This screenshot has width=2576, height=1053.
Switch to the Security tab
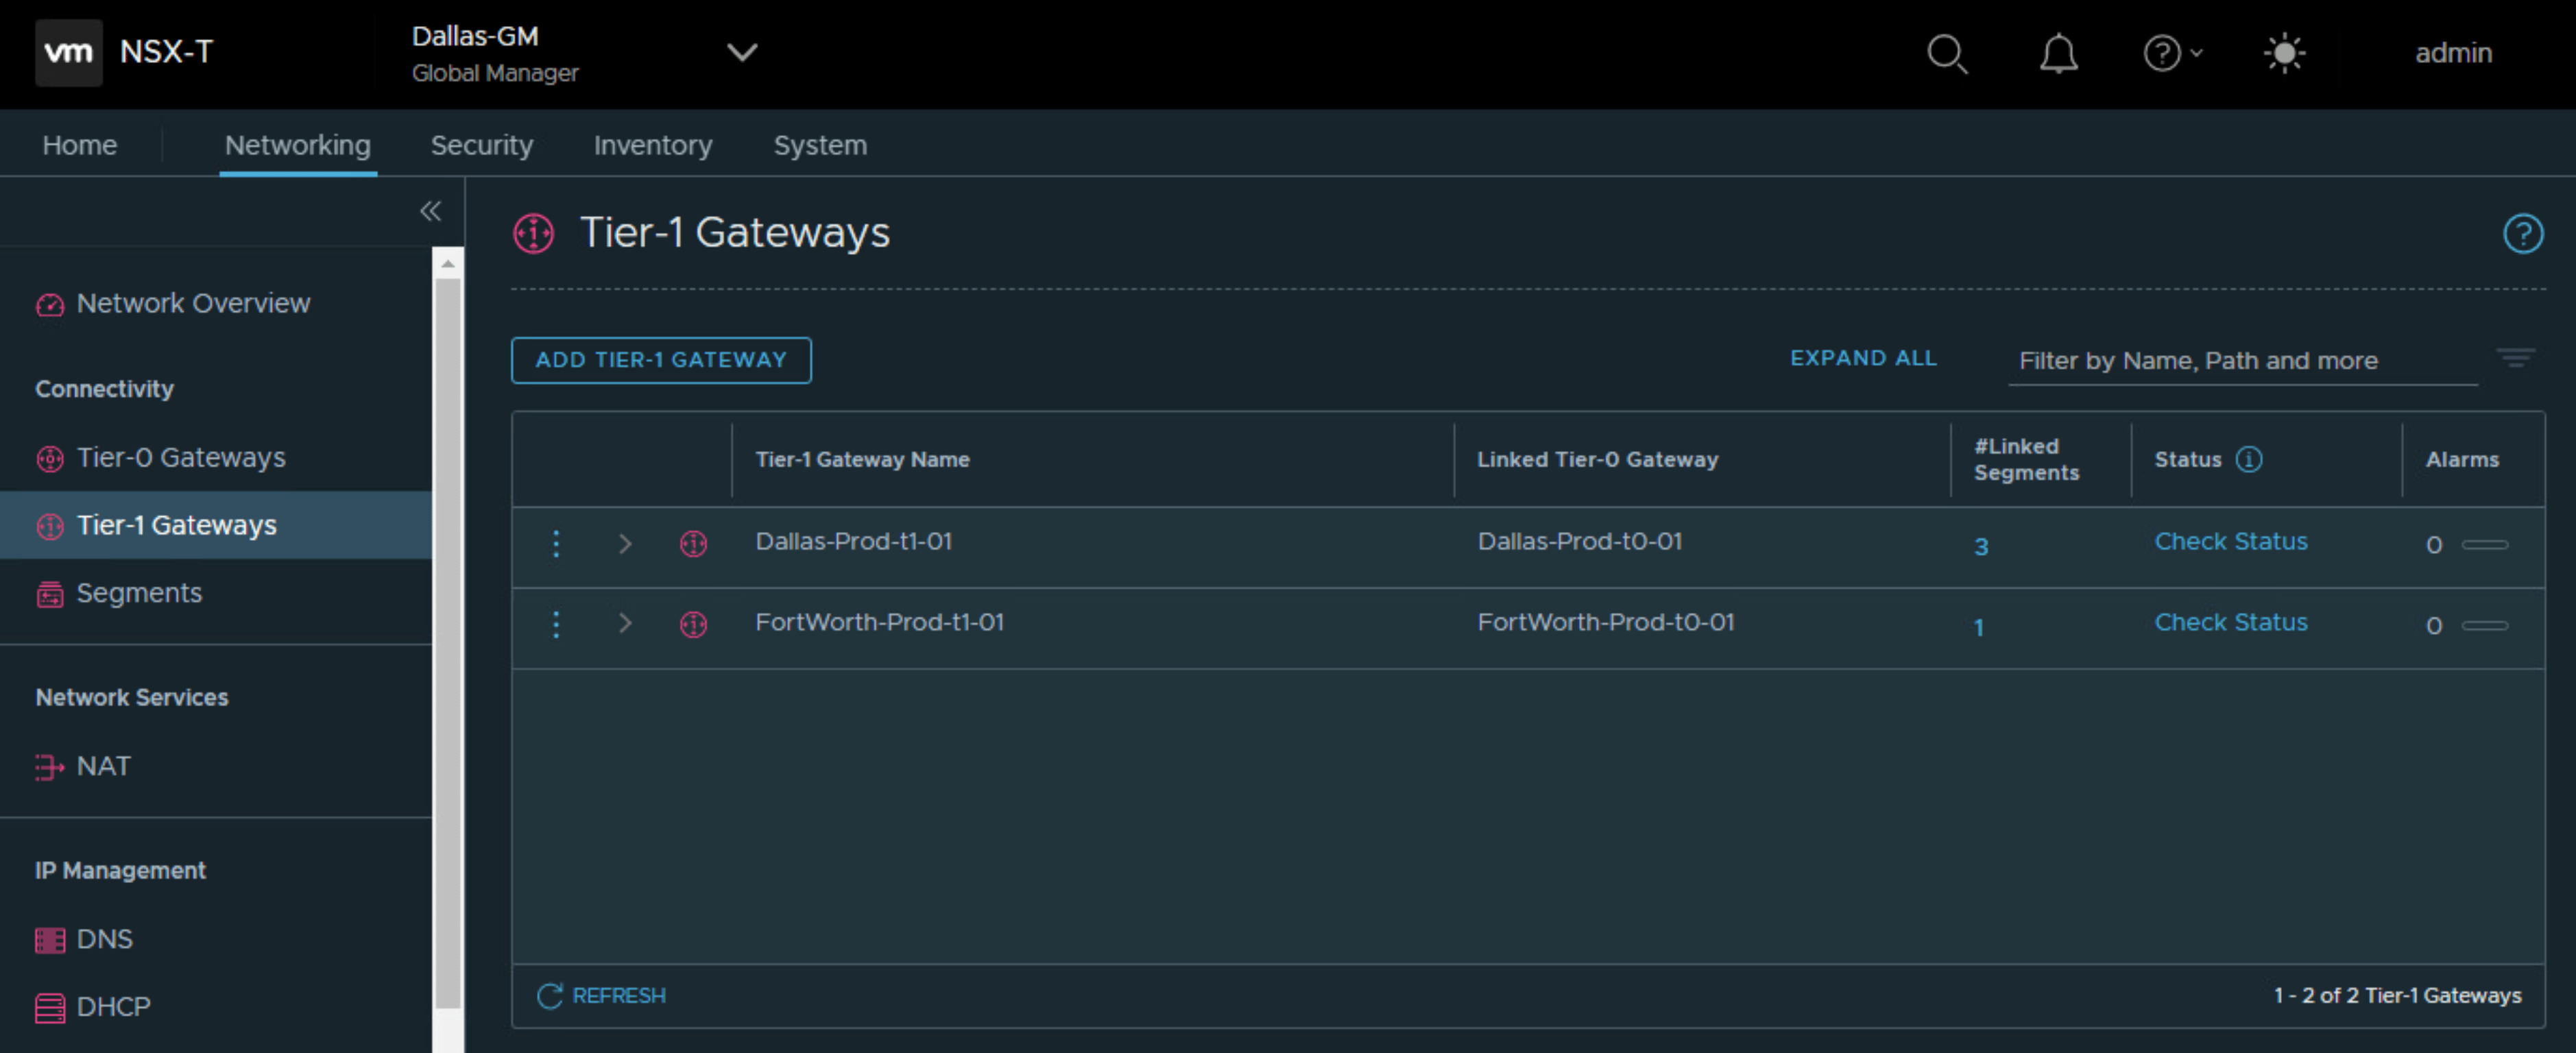tap(481, 145)
